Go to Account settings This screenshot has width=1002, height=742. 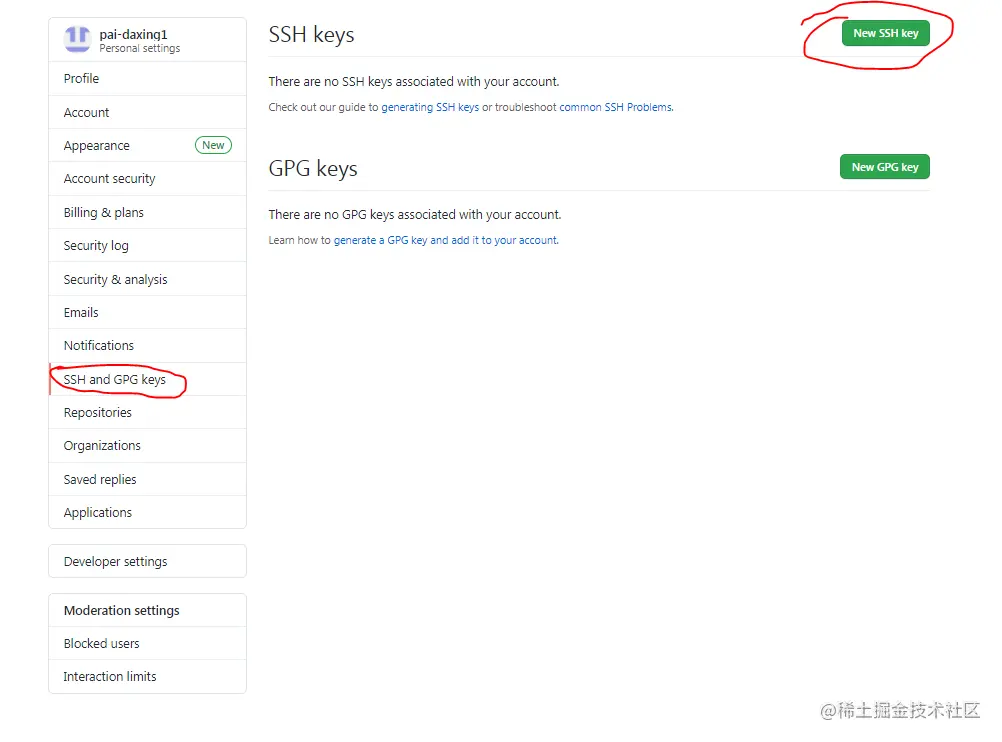tap(148, 112)
